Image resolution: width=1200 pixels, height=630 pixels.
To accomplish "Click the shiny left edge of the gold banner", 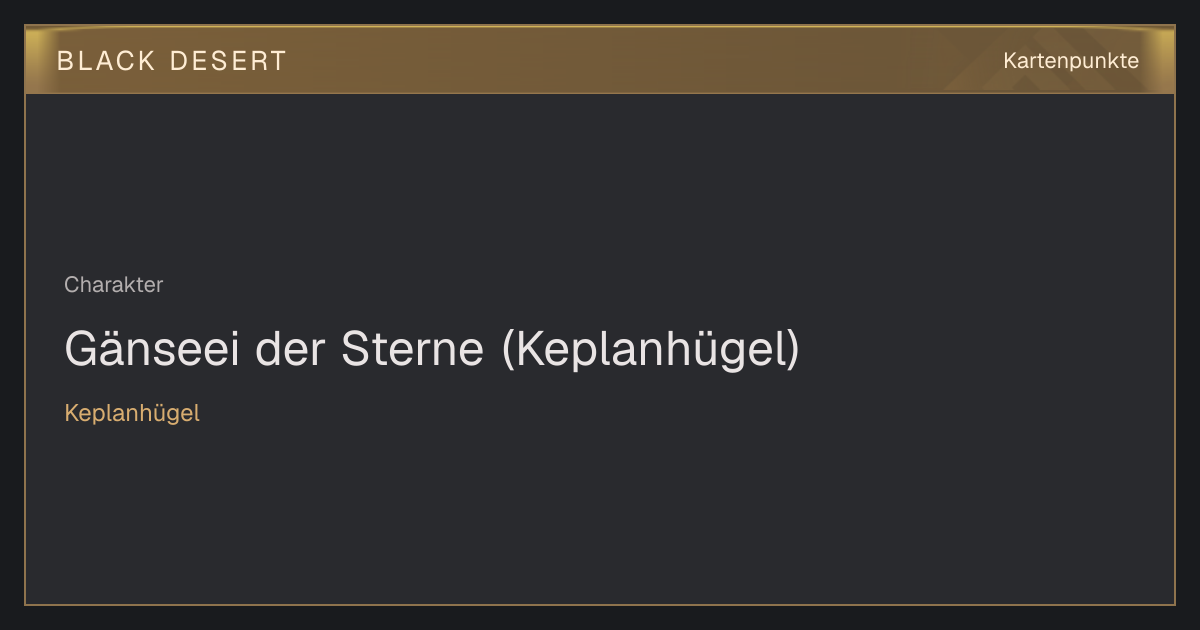I will click(x=36, y=60).
